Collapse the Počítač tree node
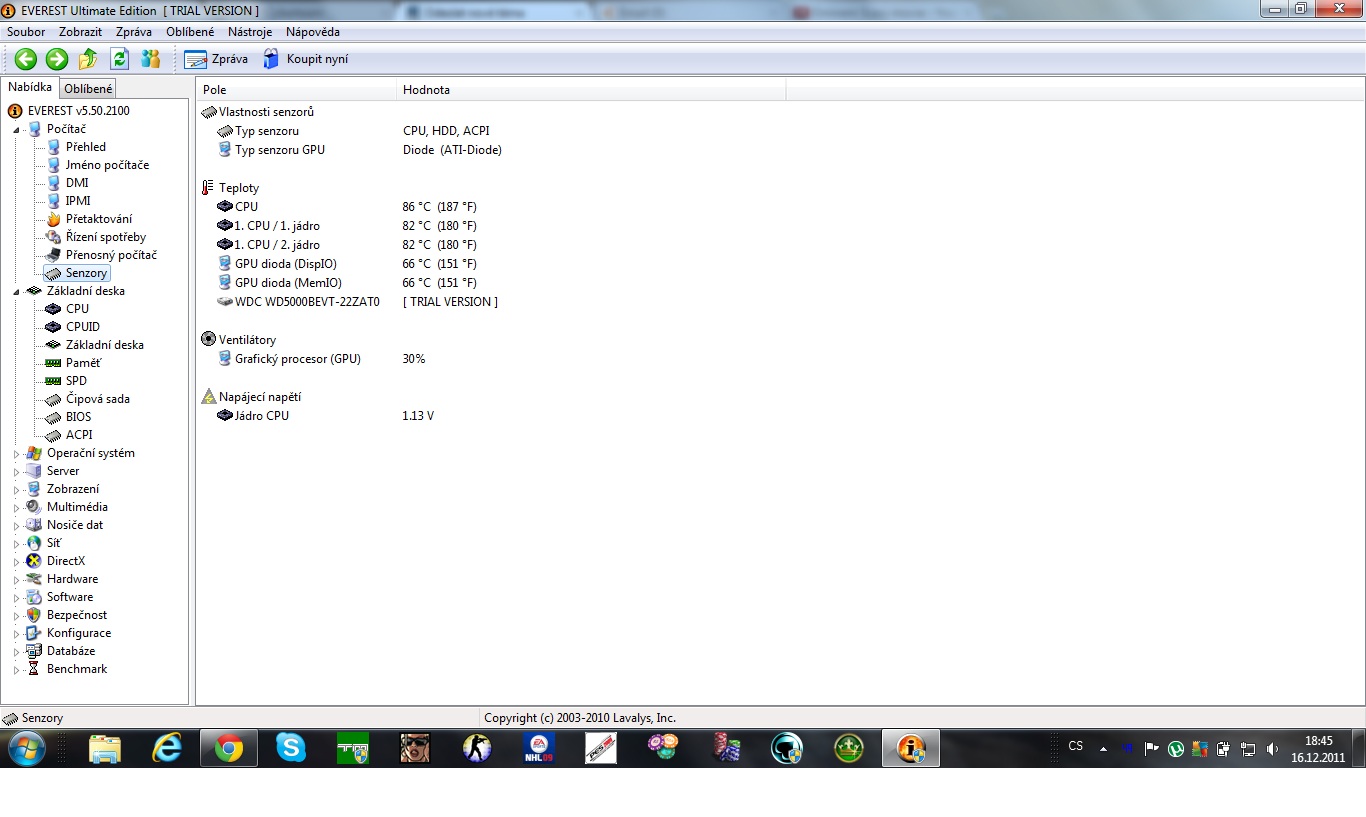 [x=16, y=129]
